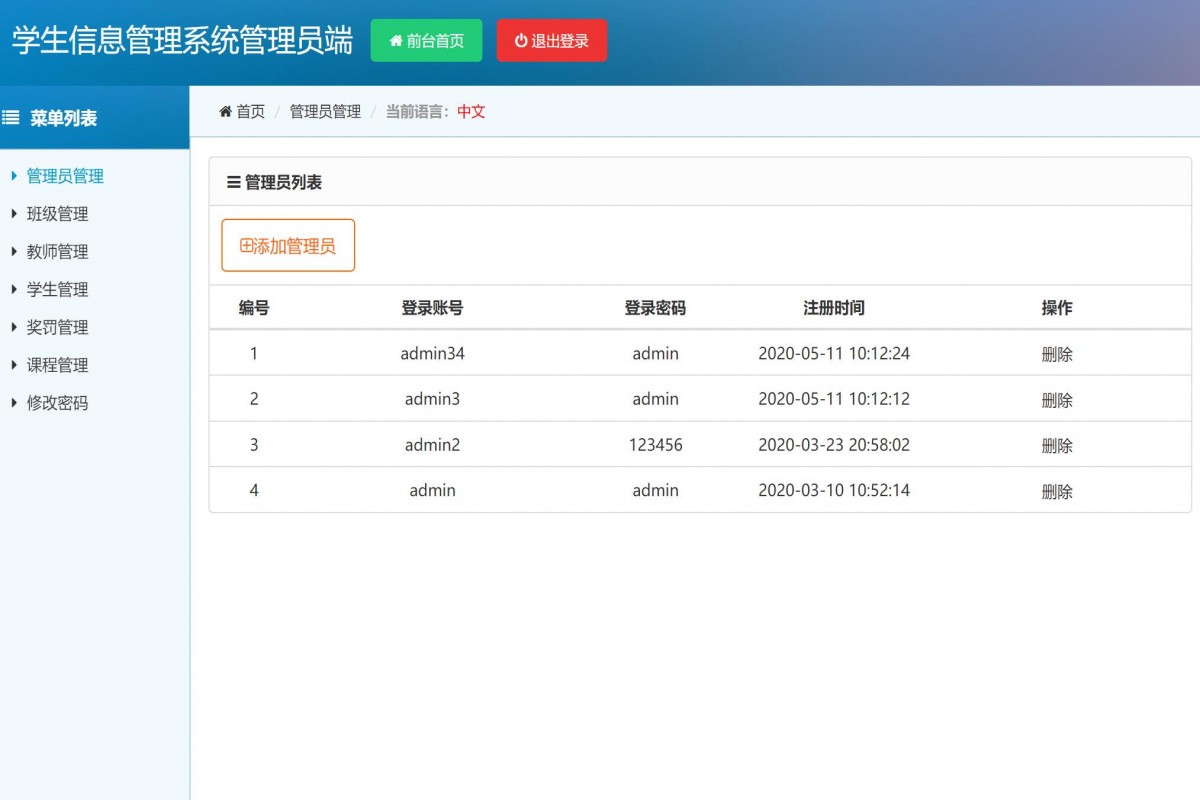Click the table row for account admin
The height and width of the screenshot is (800, 1200).
pyautogui.click(x=600, y=490)
